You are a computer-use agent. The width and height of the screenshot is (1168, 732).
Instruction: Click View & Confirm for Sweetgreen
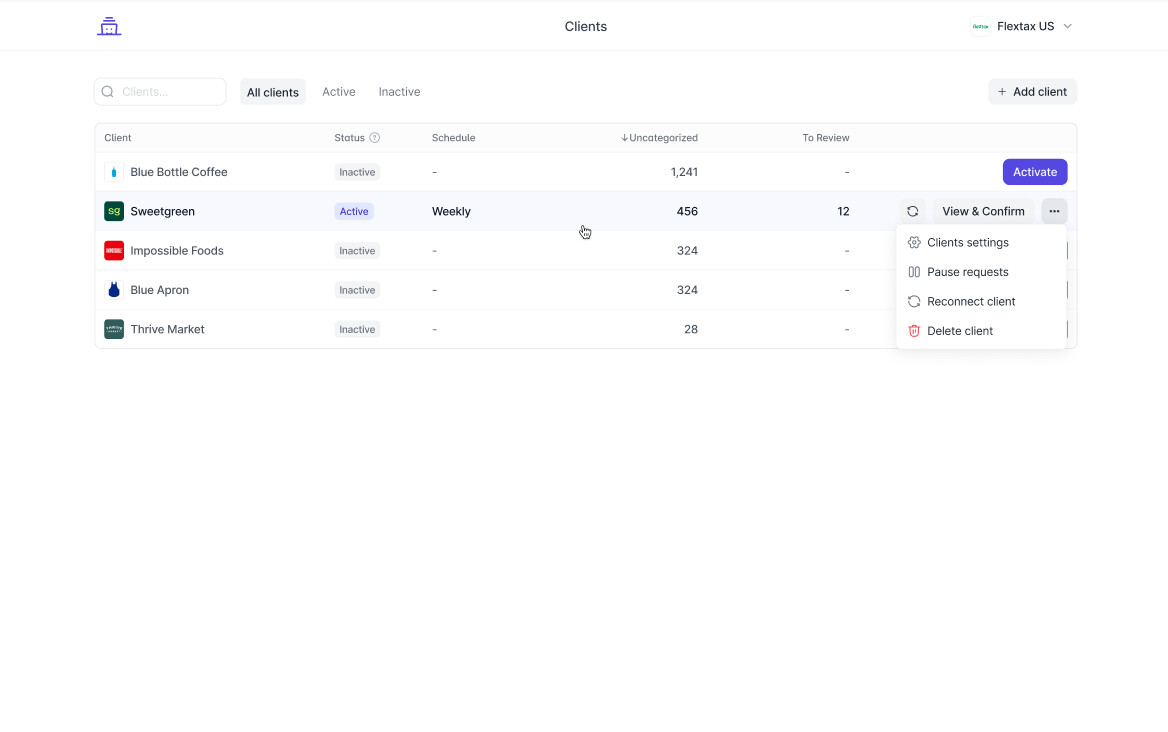coord(983,211)
